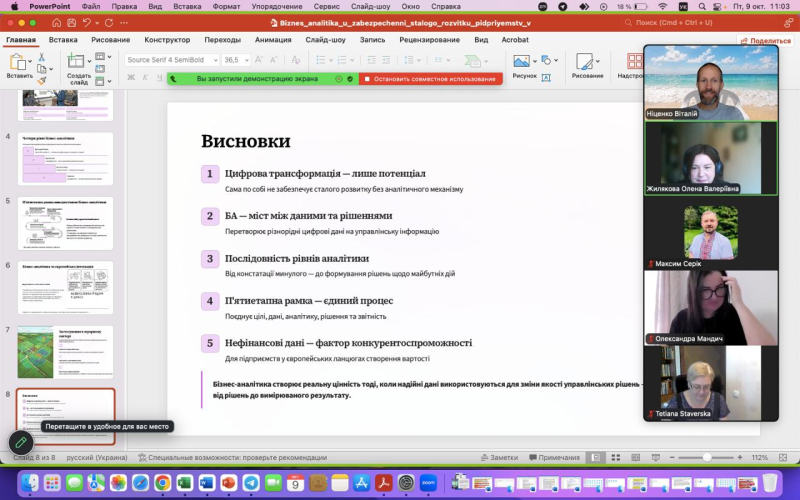
Task: Open the Переходы ribbon tab
Action: point(222,40)
